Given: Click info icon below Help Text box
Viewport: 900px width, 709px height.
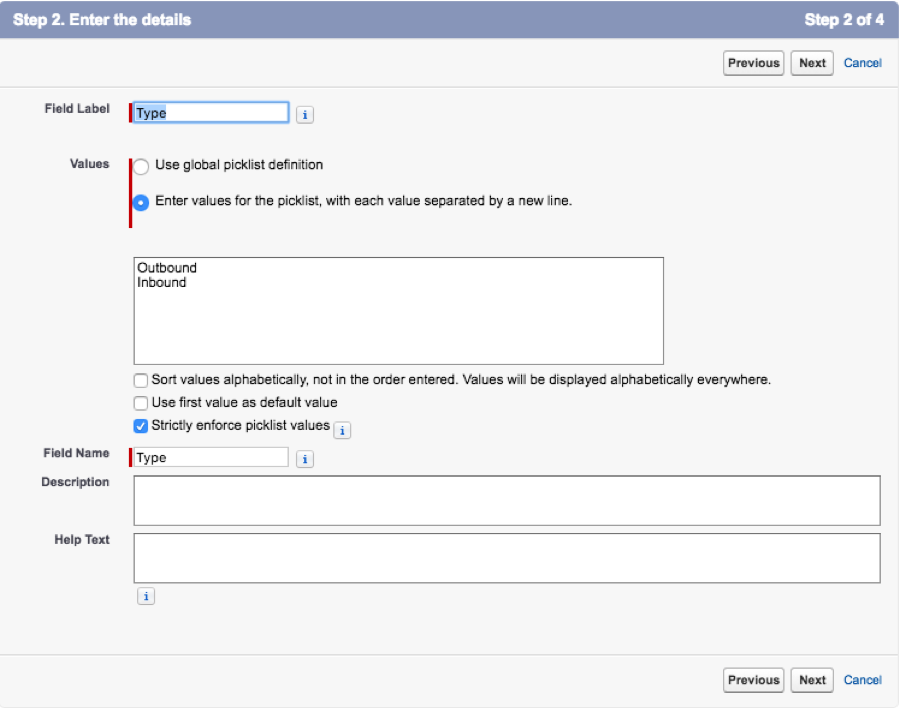Looking at the screenshot, I should tap(146, 596).
